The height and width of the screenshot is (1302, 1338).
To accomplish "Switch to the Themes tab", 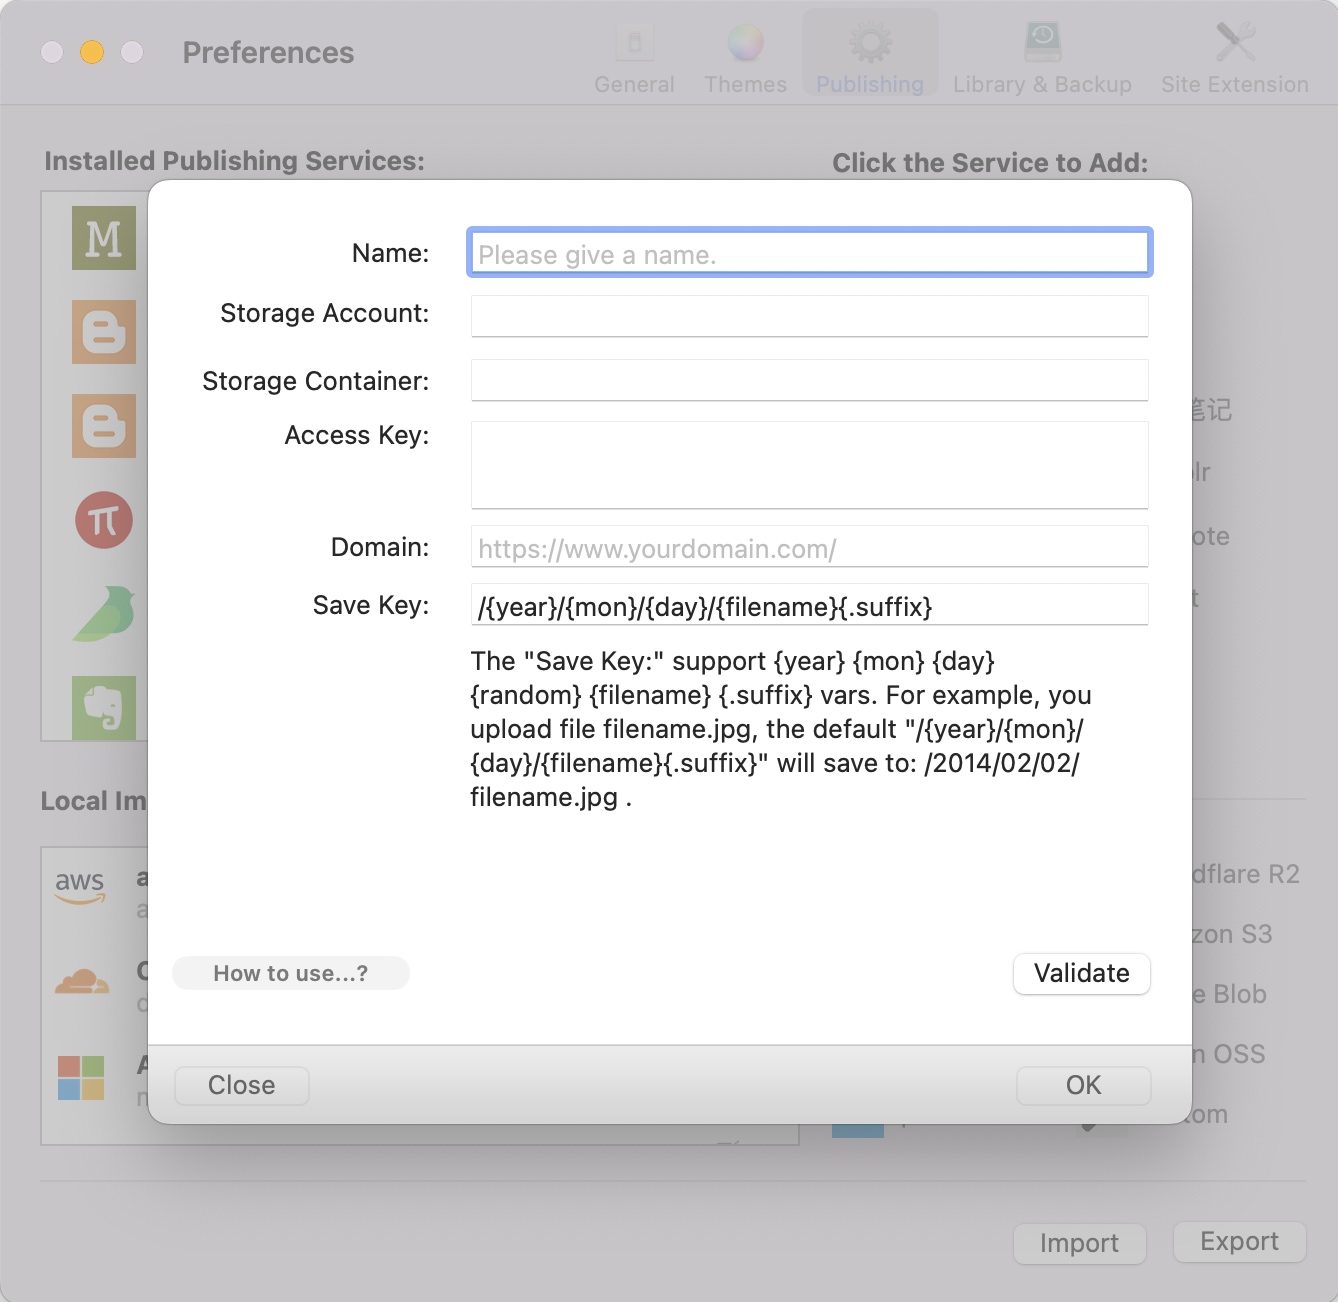I will [x=745, y=59].
